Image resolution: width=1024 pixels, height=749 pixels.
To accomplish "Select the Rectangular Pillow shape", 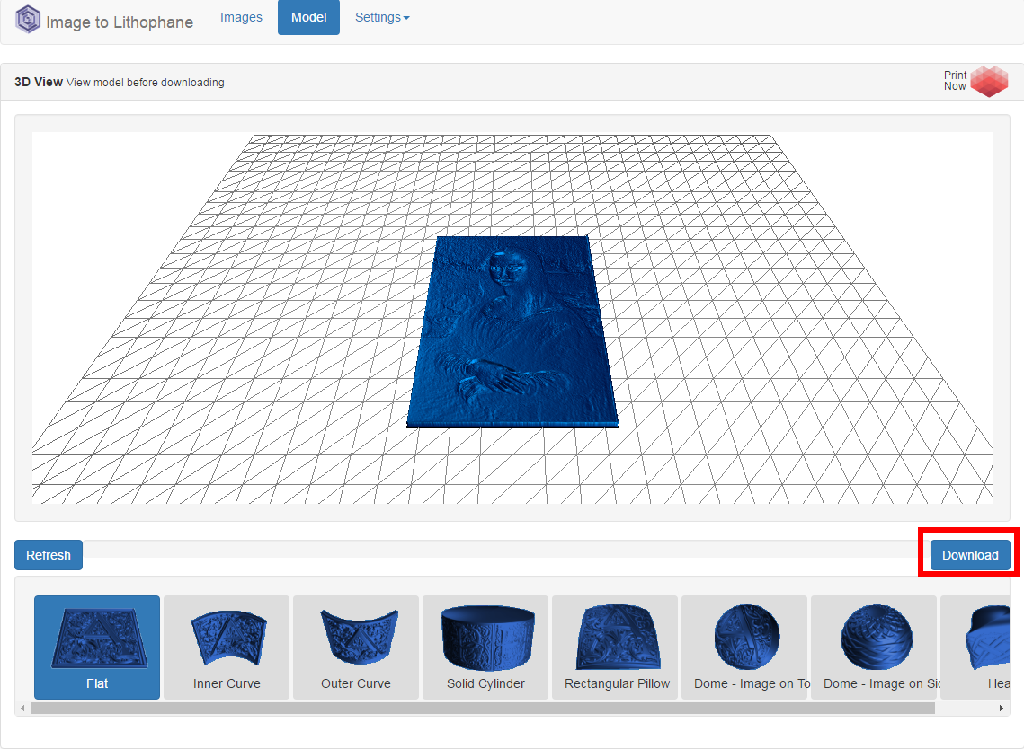I will click(x=615, y=647).
